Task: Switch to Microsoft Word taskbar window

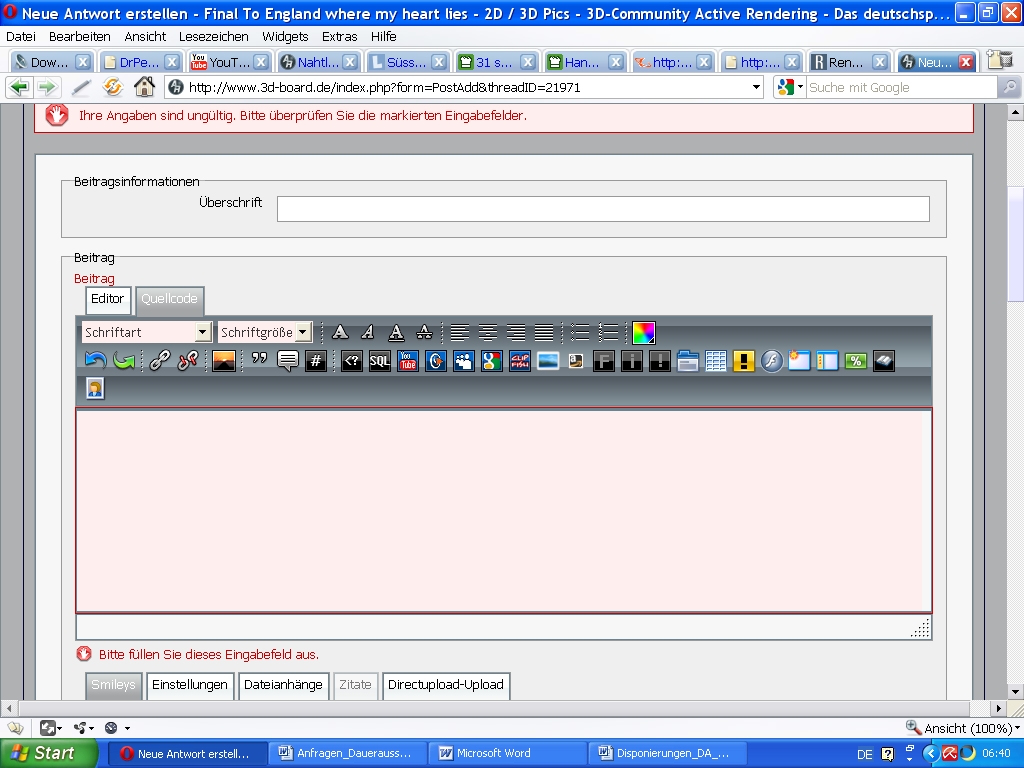Action: 507,754
